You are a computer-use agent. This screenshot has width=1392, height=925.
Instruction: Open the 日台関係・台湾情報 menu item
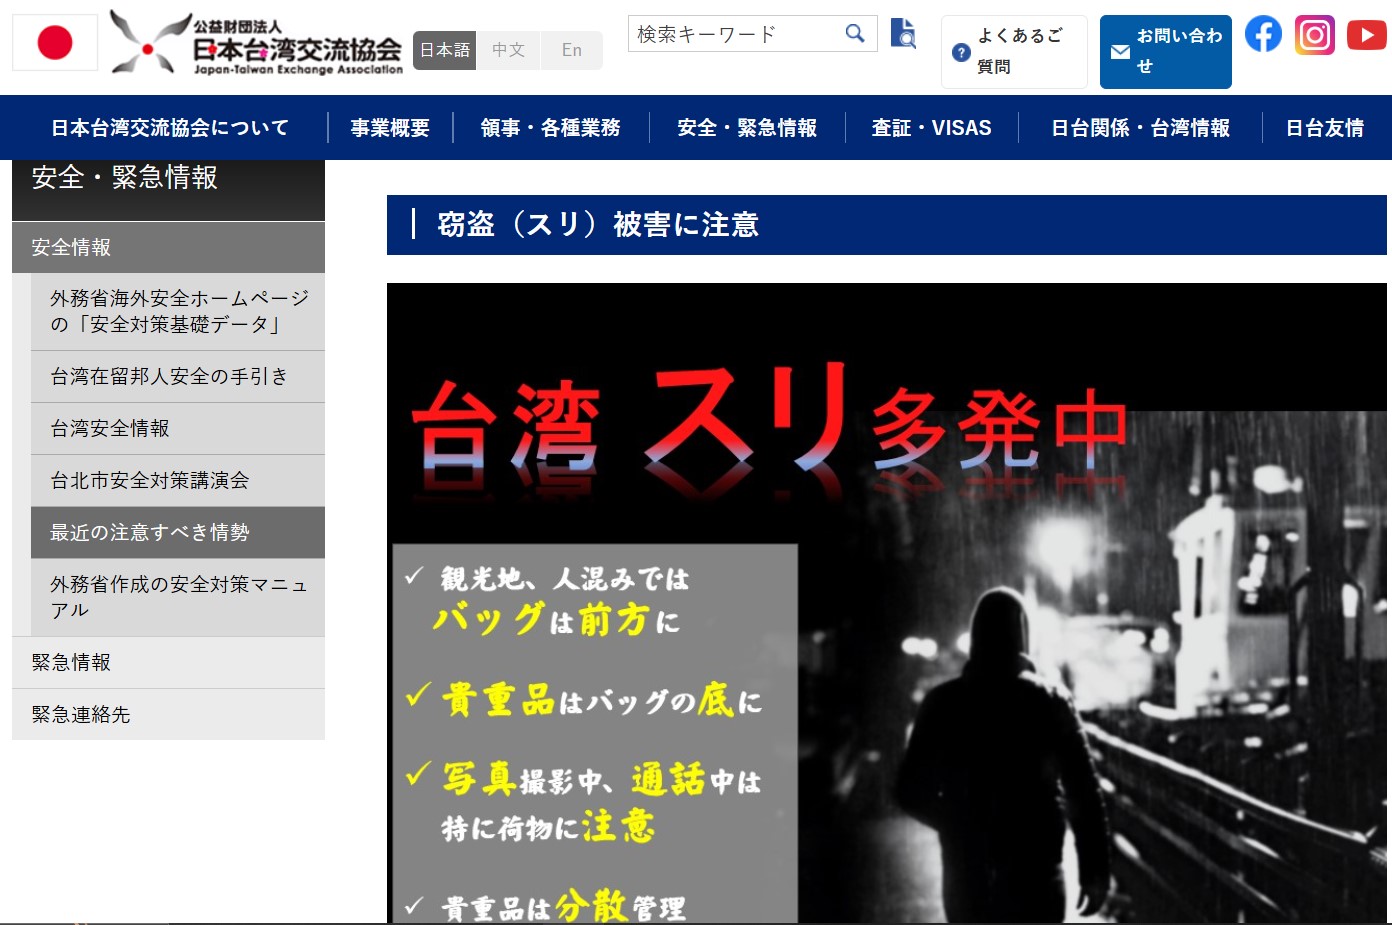click(x=1140, y=127)
